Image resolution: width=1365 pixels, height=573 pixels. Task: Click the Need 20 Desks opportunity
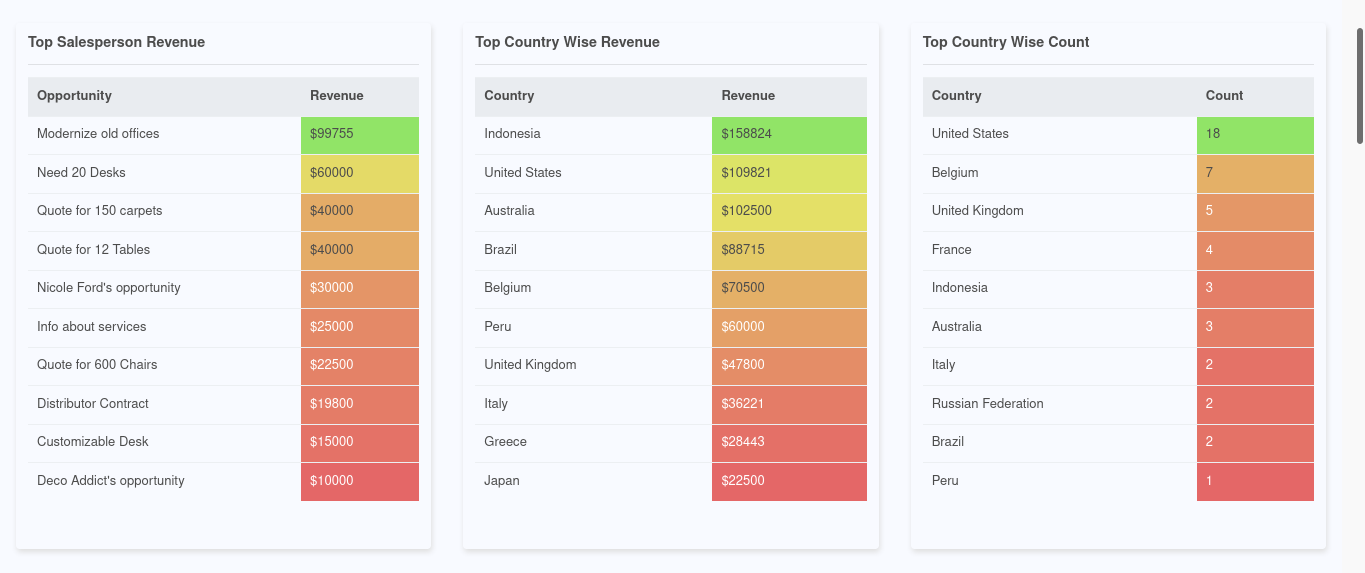coord(81,173)
